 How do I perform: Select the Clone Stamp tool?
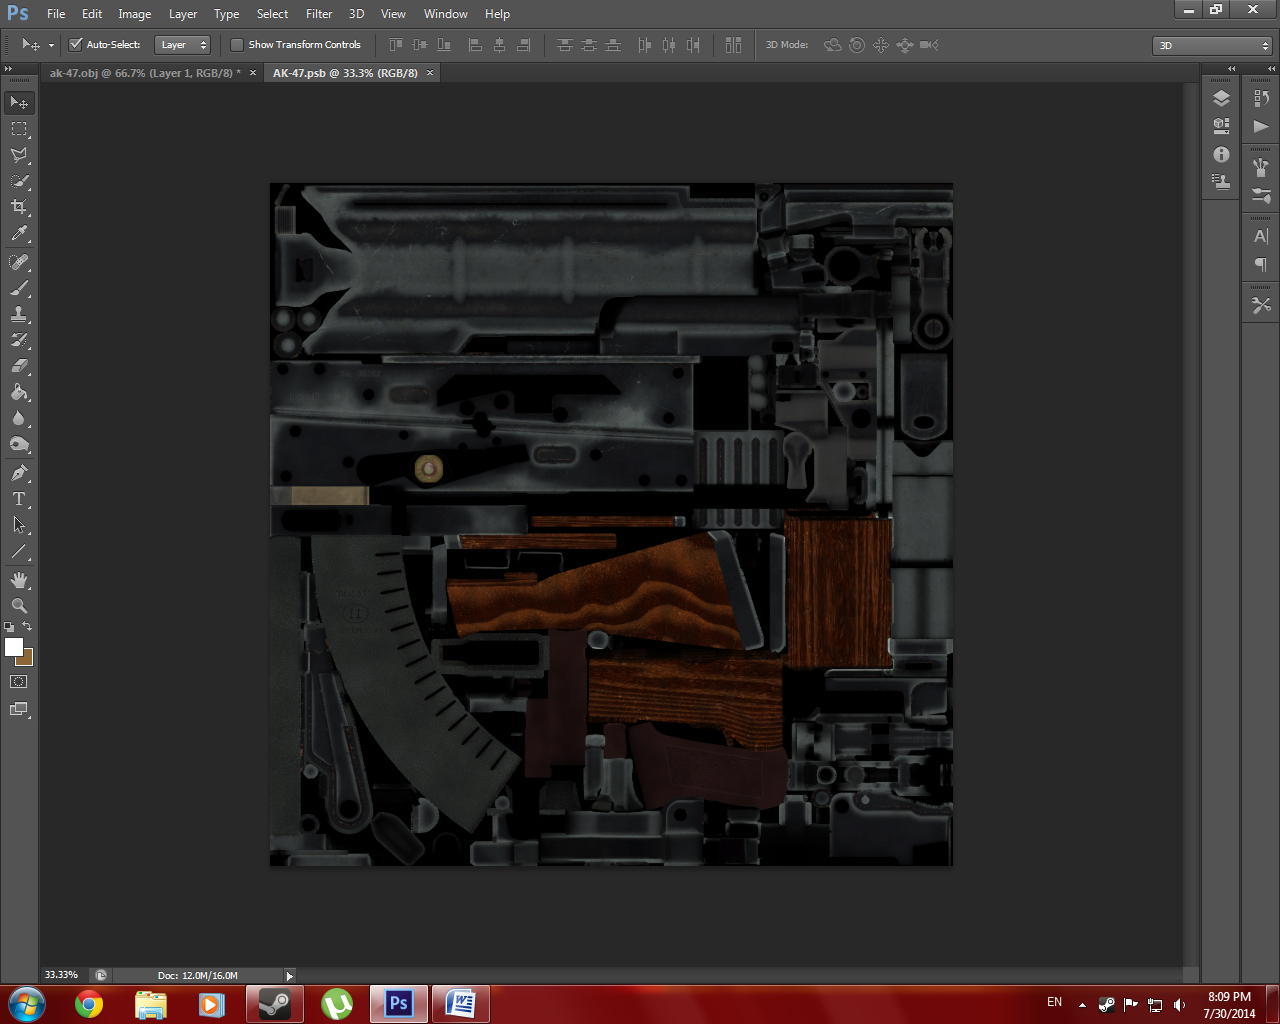click(19, 314)
